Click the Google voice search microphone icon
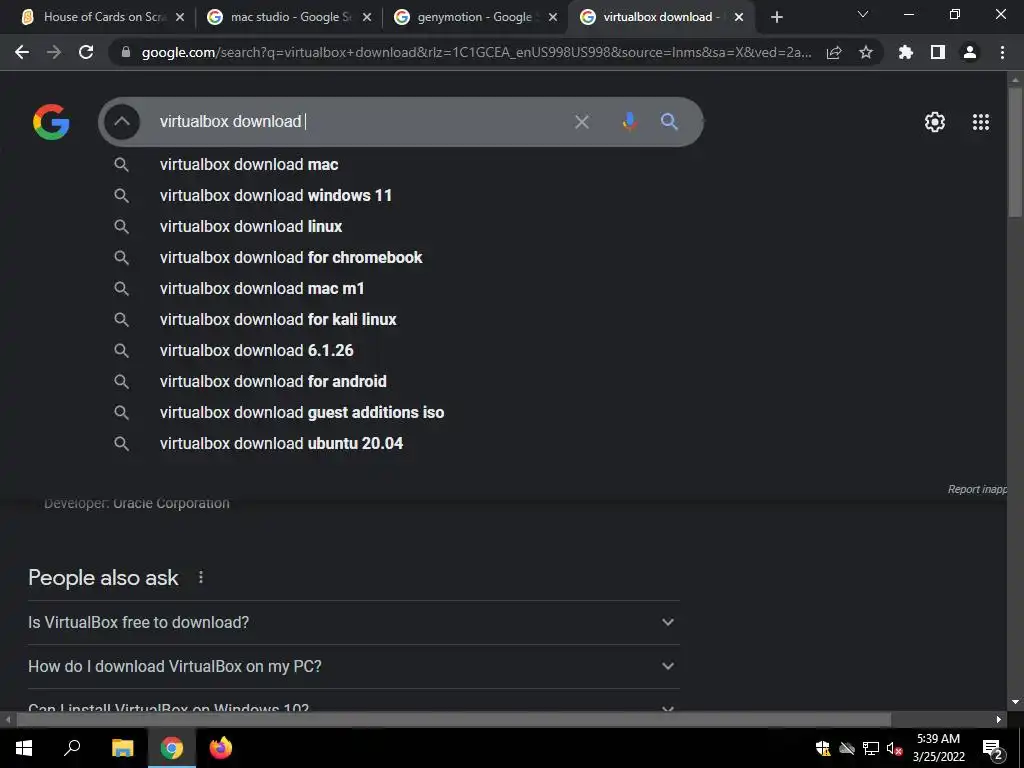Viewport: 1024px width, 768px height. coord(629,121)
